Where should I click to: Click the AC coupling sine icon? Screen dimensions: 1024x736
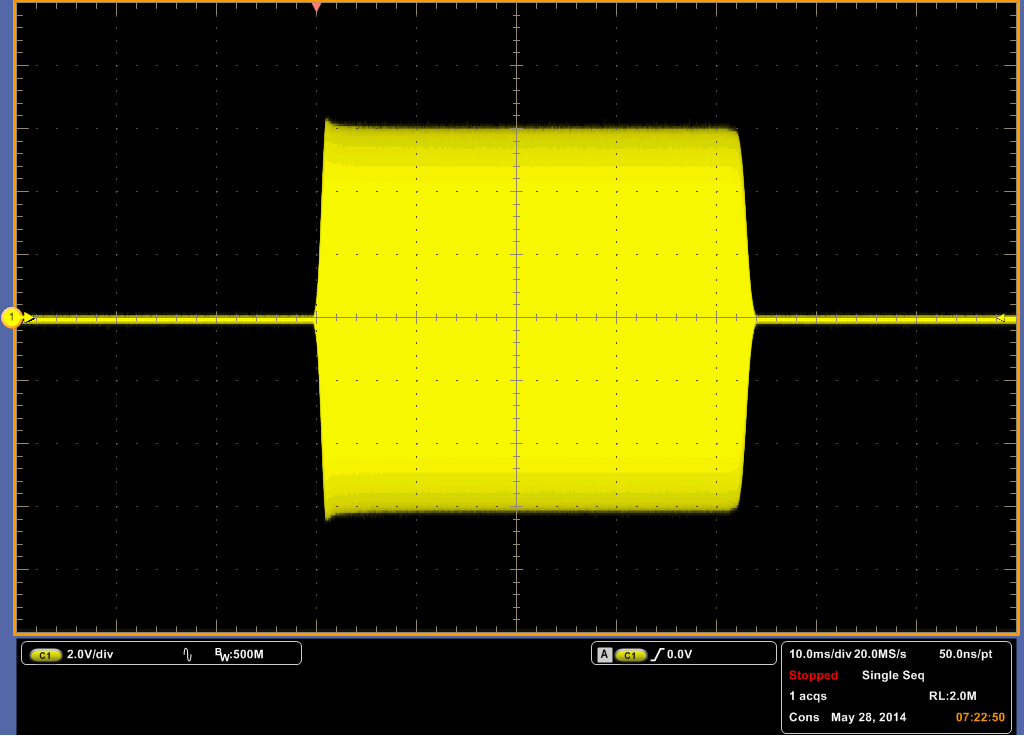point(188,654)
